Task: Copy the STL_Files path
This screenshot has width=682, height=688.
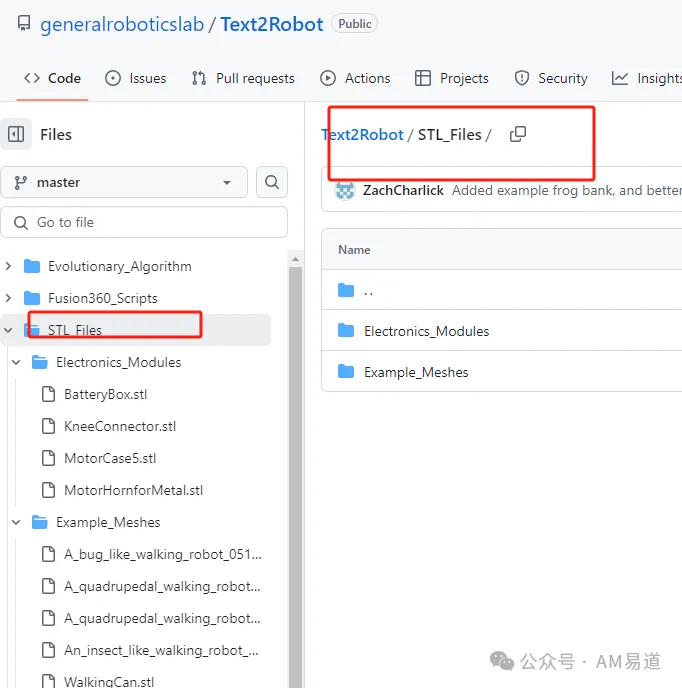Action: 518,134
